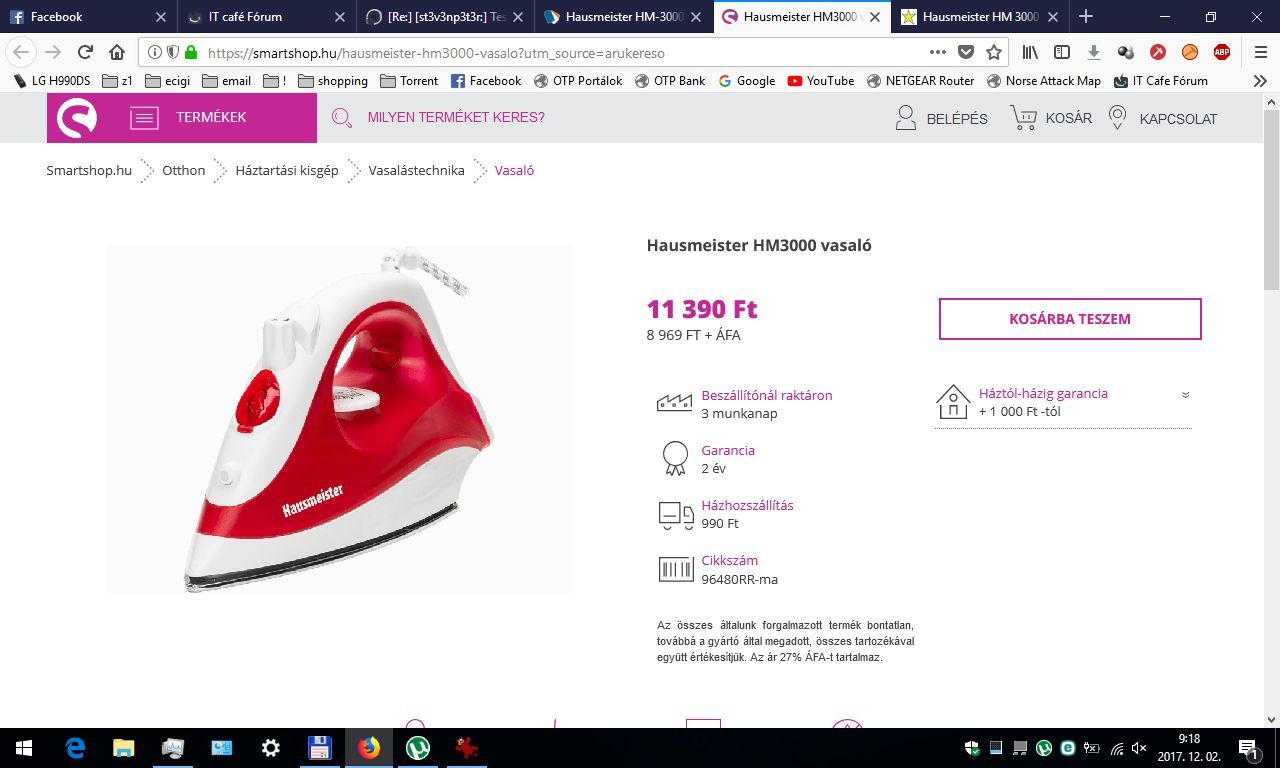Open the Otthon breadcrumb
1280x768 pixels.
(184, 170)
